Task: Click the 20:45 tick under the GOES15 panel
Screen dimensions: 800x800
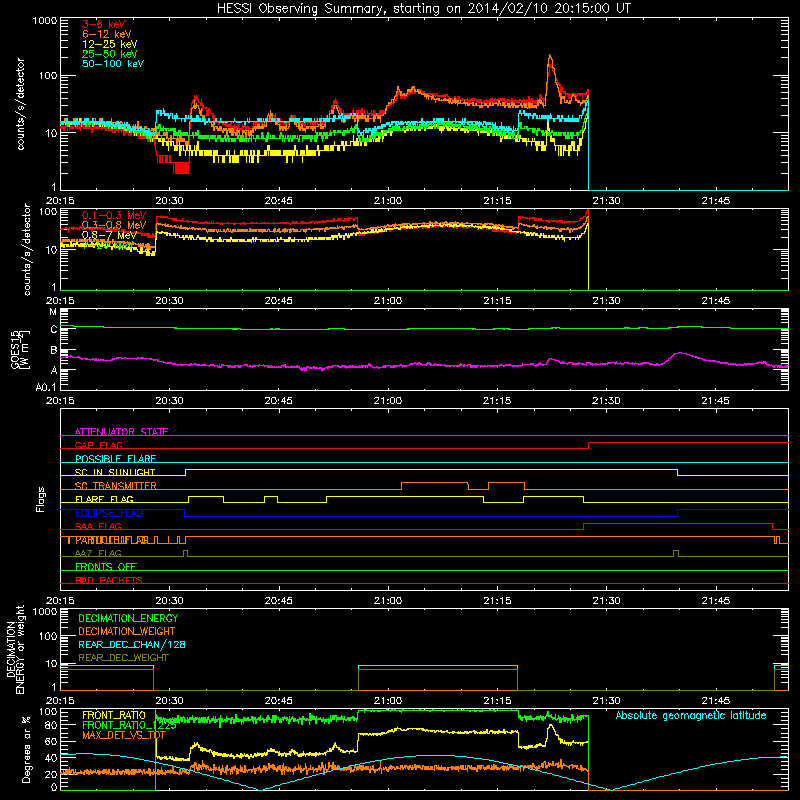Action: point(279,401)
